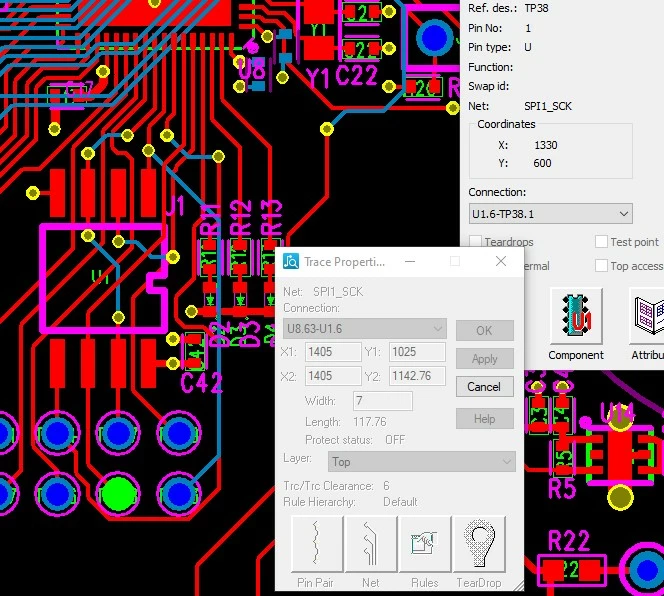664x596 pixels.
Task: Select the R12 resistor label
Action: point(240,219)
